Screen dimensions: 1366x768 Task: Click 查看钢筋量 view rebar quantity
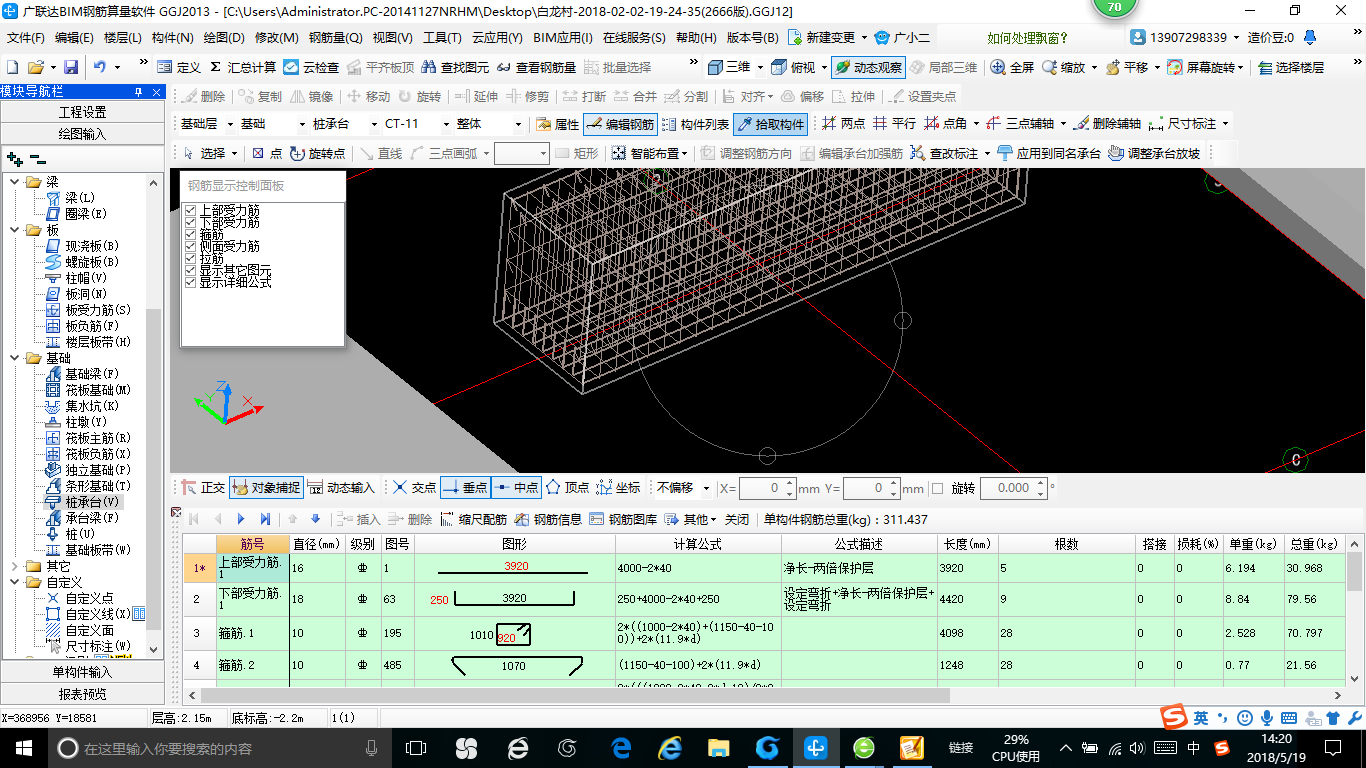coord(536,67)
